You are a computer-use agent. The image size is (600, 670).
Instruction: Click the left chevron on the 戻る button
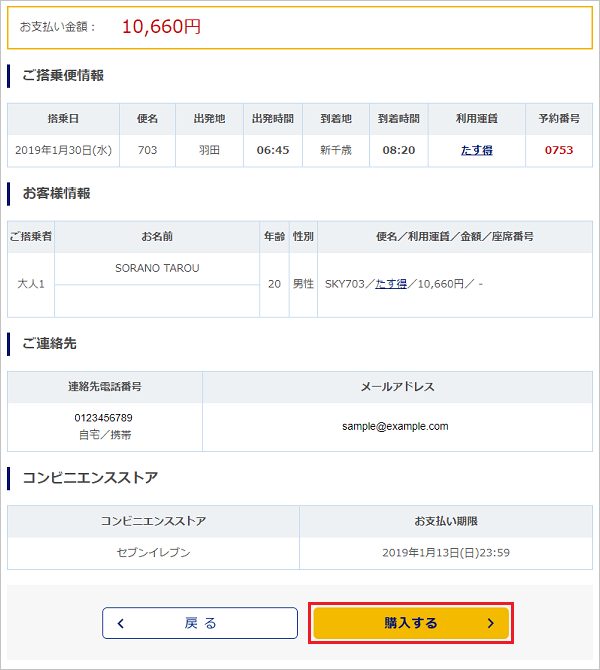point(121,623)
